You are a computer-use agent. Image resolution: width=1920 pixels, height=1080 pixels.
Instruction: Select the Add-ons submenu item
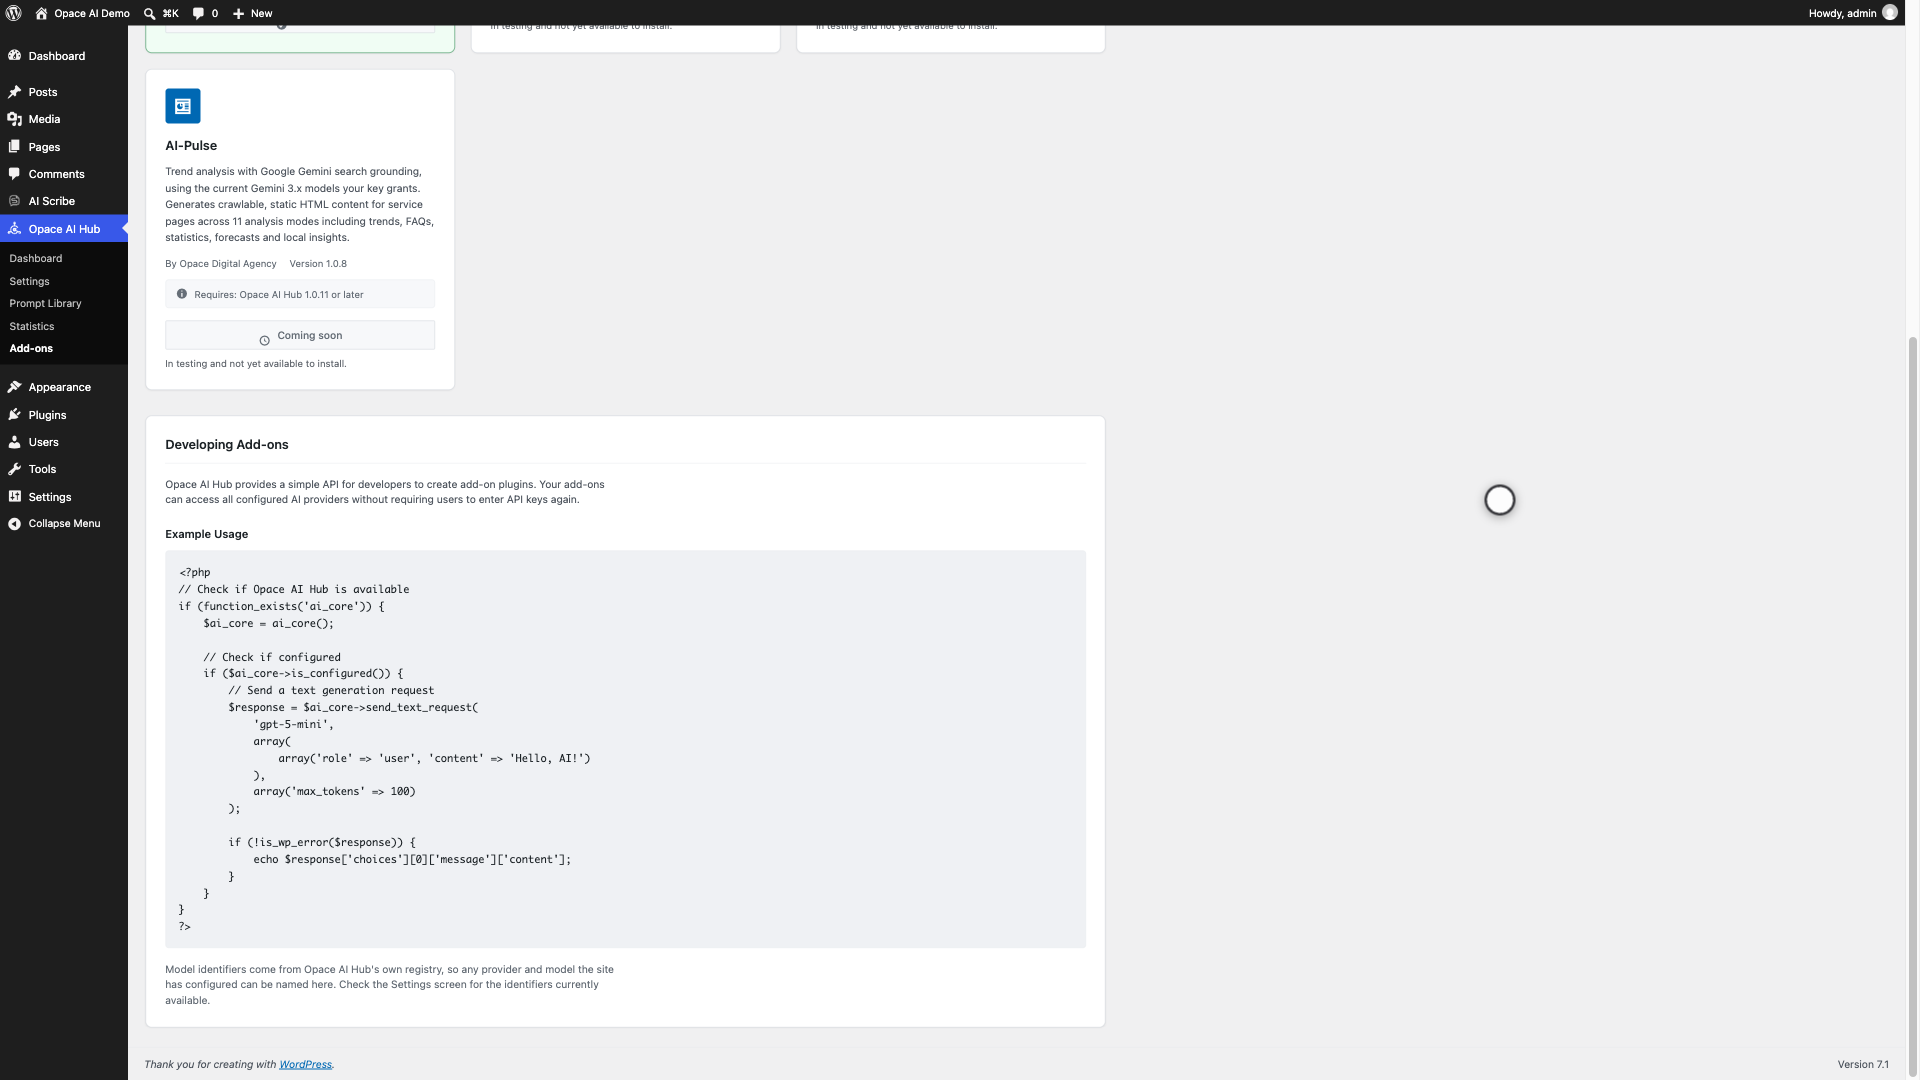(31, 348)
